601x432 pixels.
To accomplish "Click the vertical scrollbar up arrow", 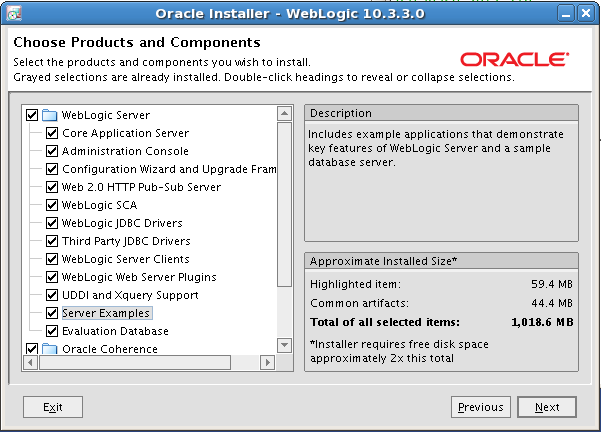I will [284, 113].
